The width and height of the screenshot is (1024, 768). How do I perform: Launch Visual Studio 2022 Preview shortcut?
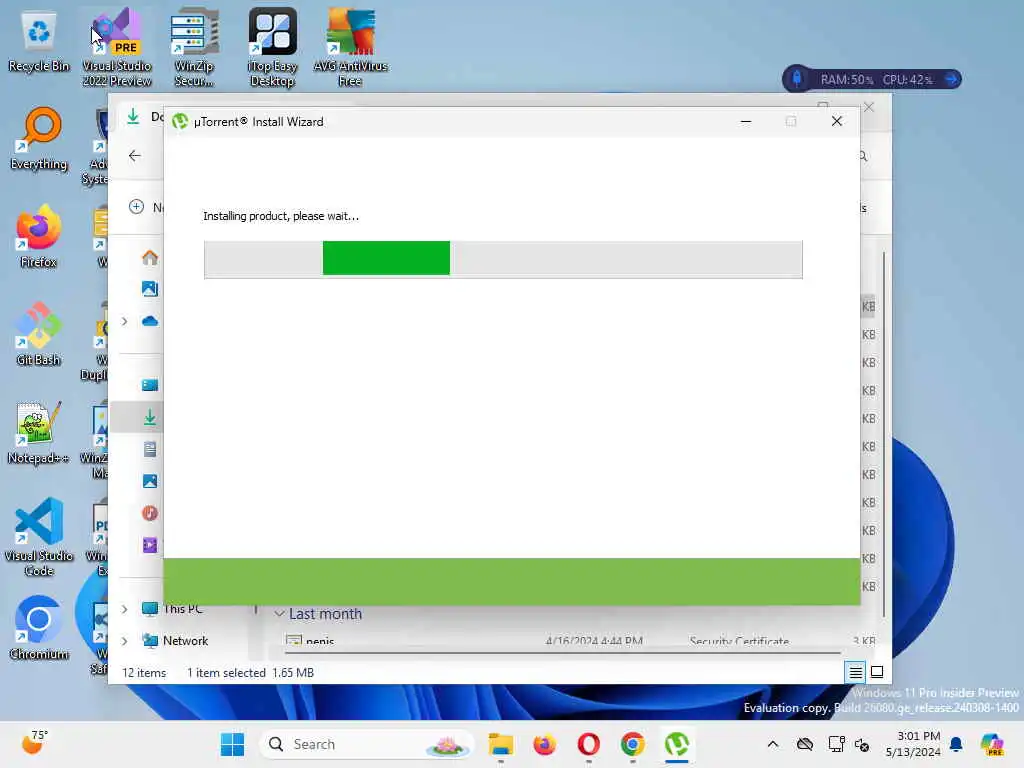click(117, 47)
